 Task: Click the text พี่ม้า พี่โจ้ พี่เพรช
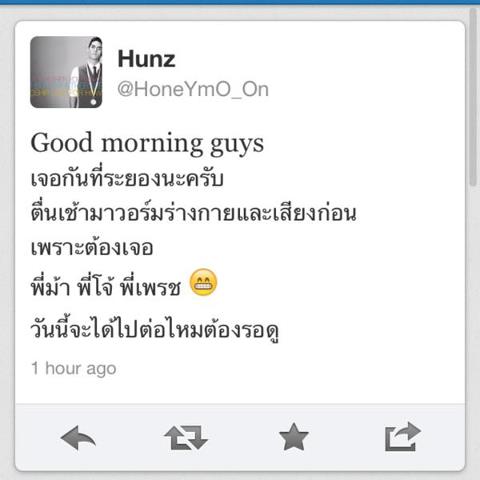pos(106,285)
